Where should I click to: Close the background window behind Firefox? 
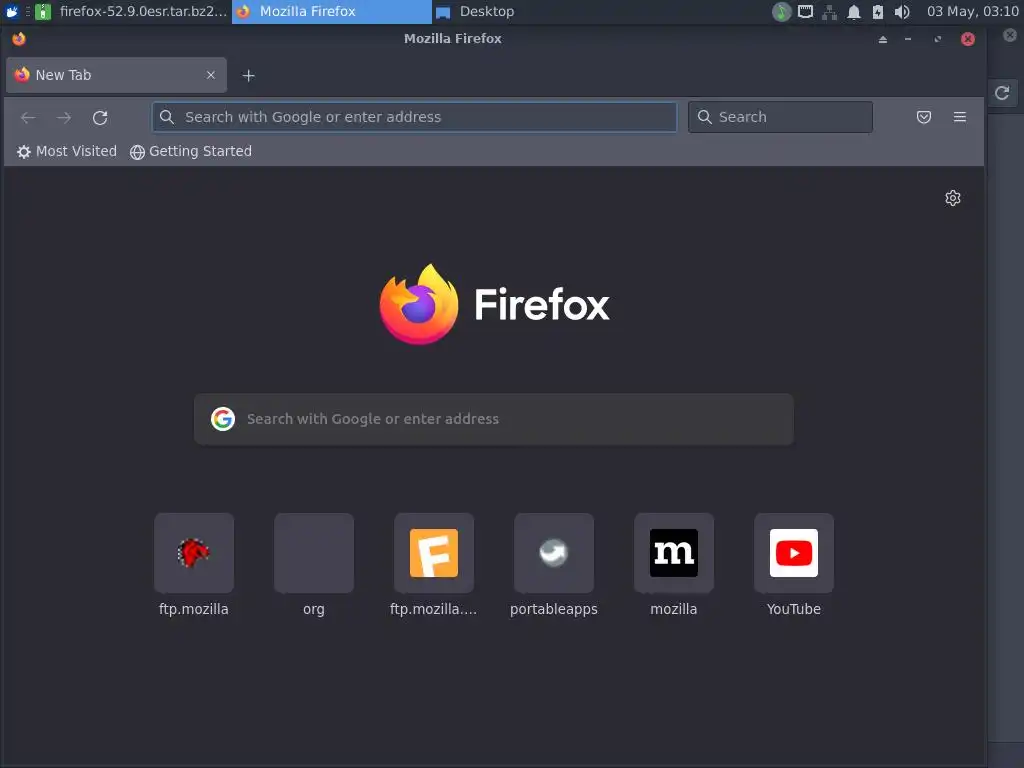pos(1010,35)
